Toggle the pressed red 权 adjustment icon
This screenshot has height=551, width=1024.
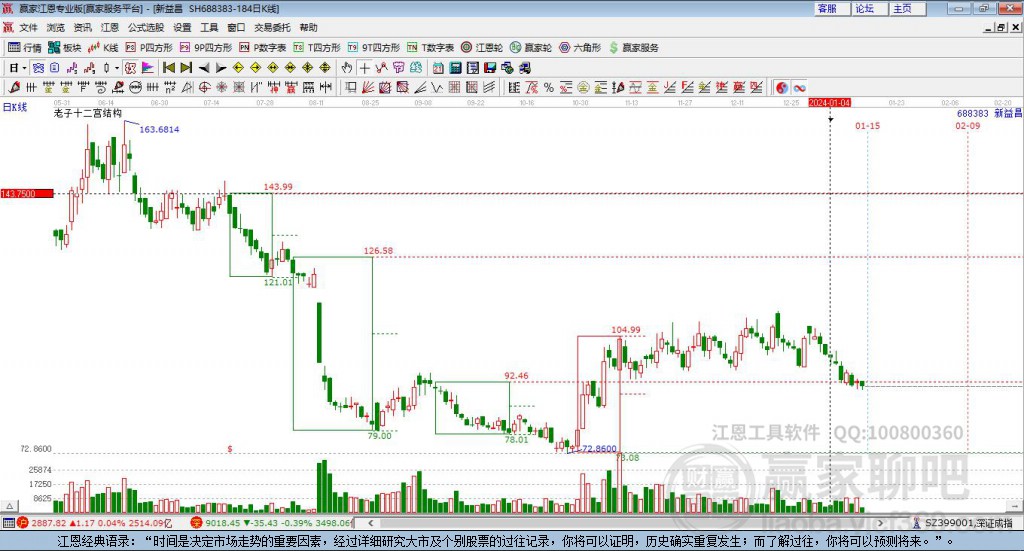point(130,68)
